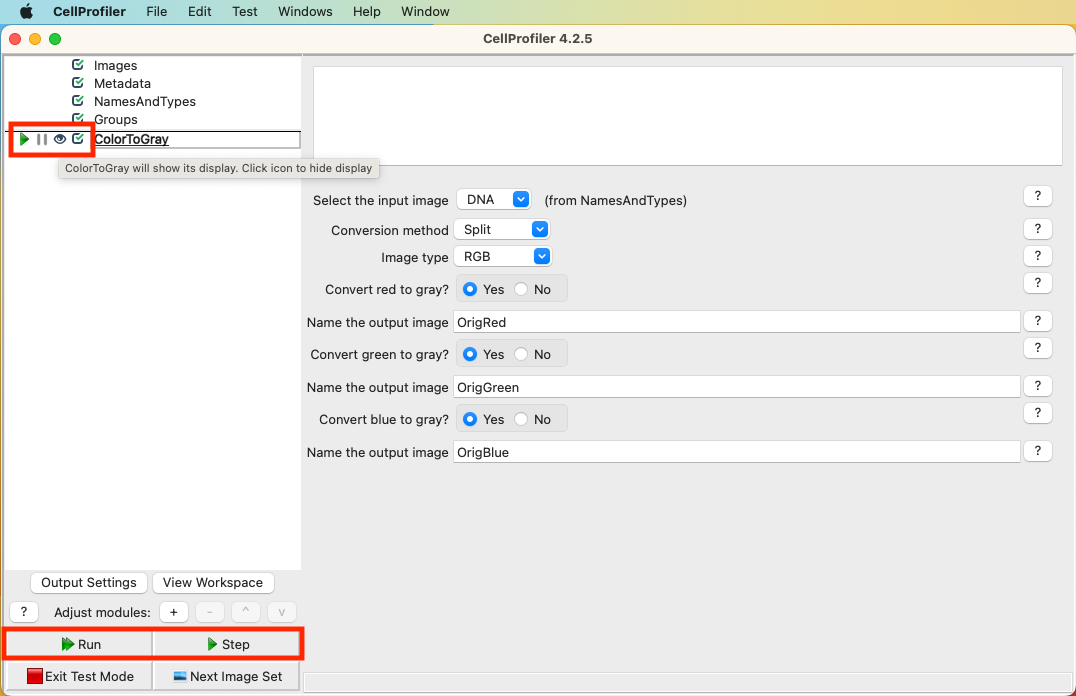Open the DNA input image dropdown
Screen dimensions: 1076x696
click(494, 200)
